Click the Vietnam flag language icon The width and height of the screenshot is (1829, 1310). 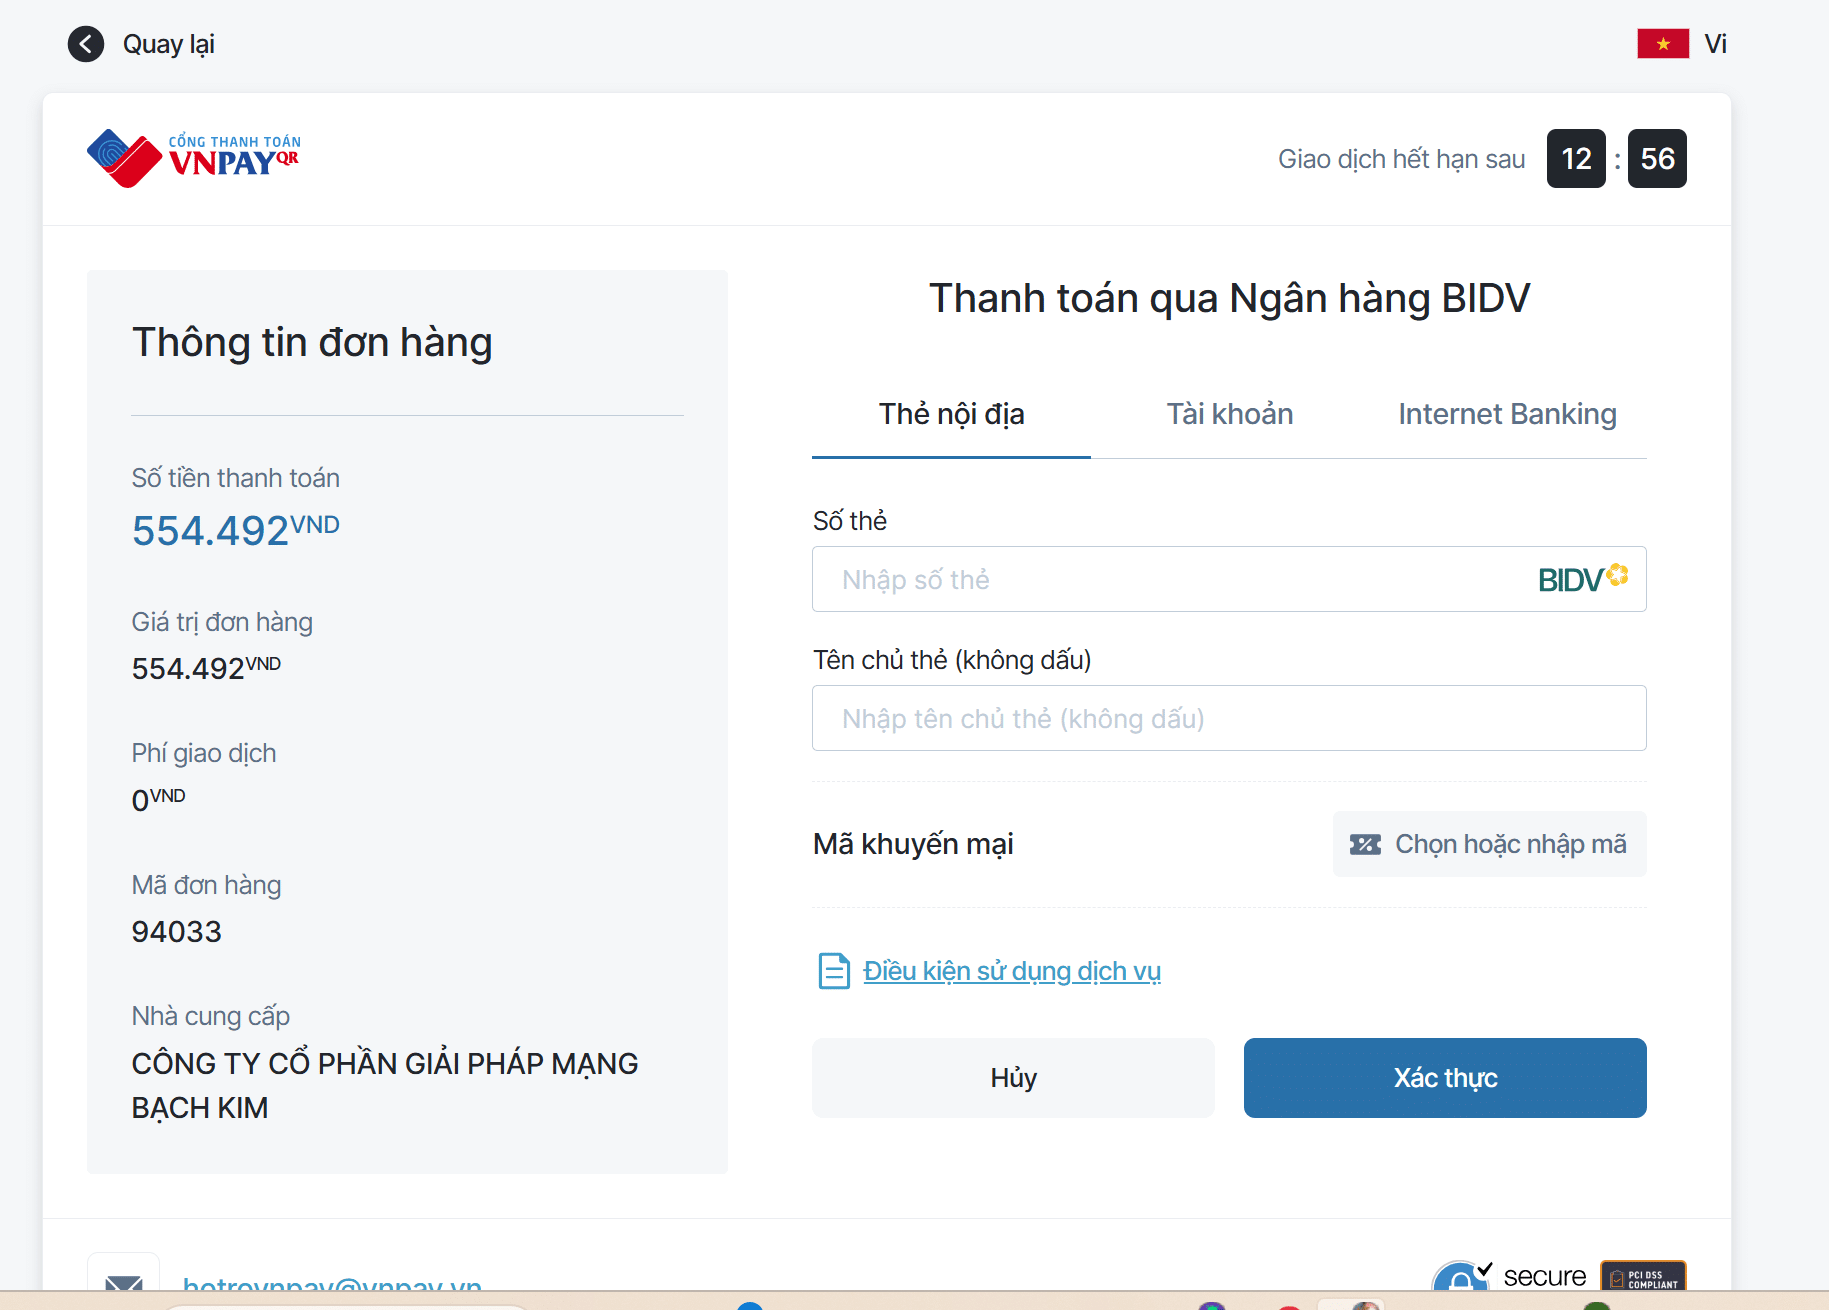(x=1662, y=44)
